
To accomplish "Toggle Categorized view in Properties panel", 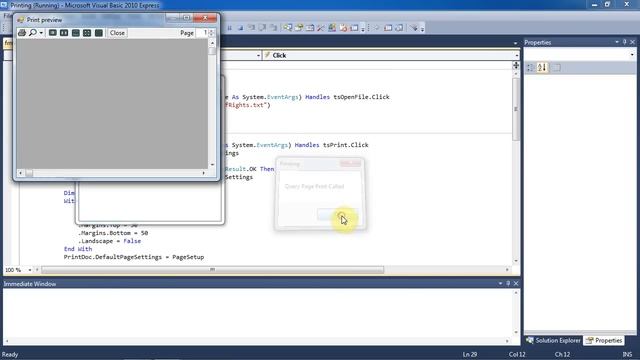I will (530, 68).
